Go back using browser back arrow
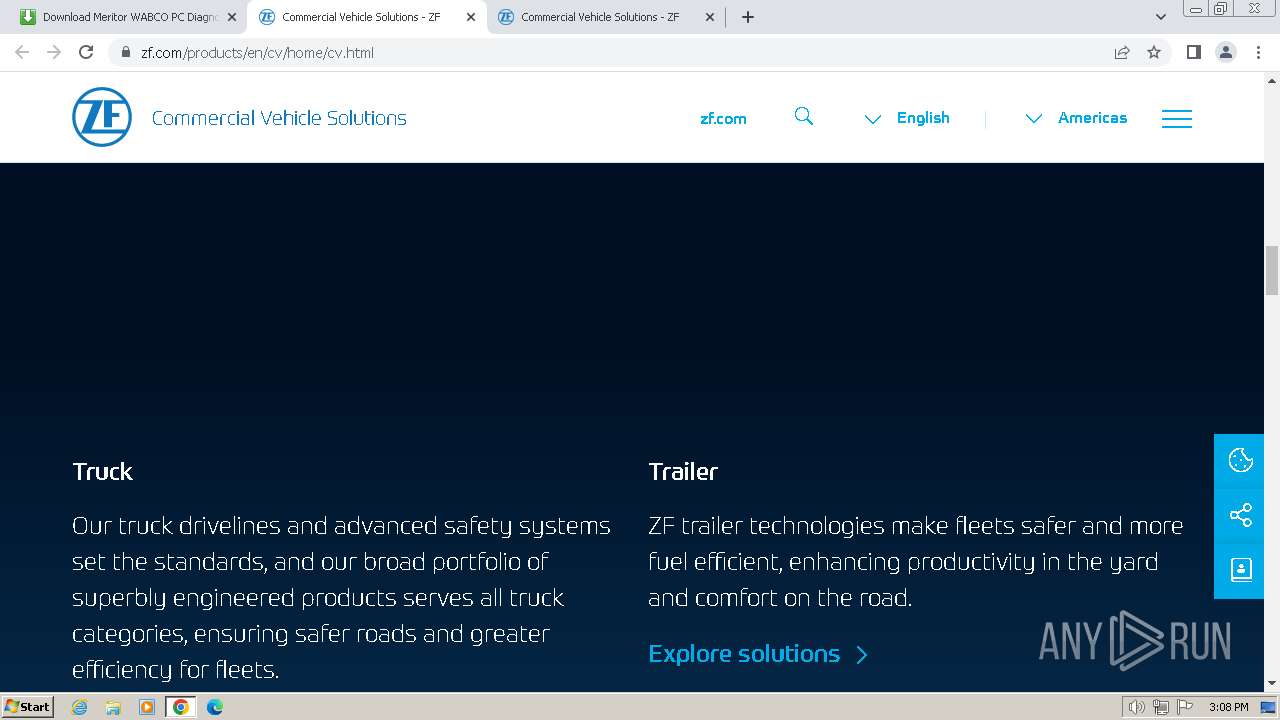 [22, 52]
